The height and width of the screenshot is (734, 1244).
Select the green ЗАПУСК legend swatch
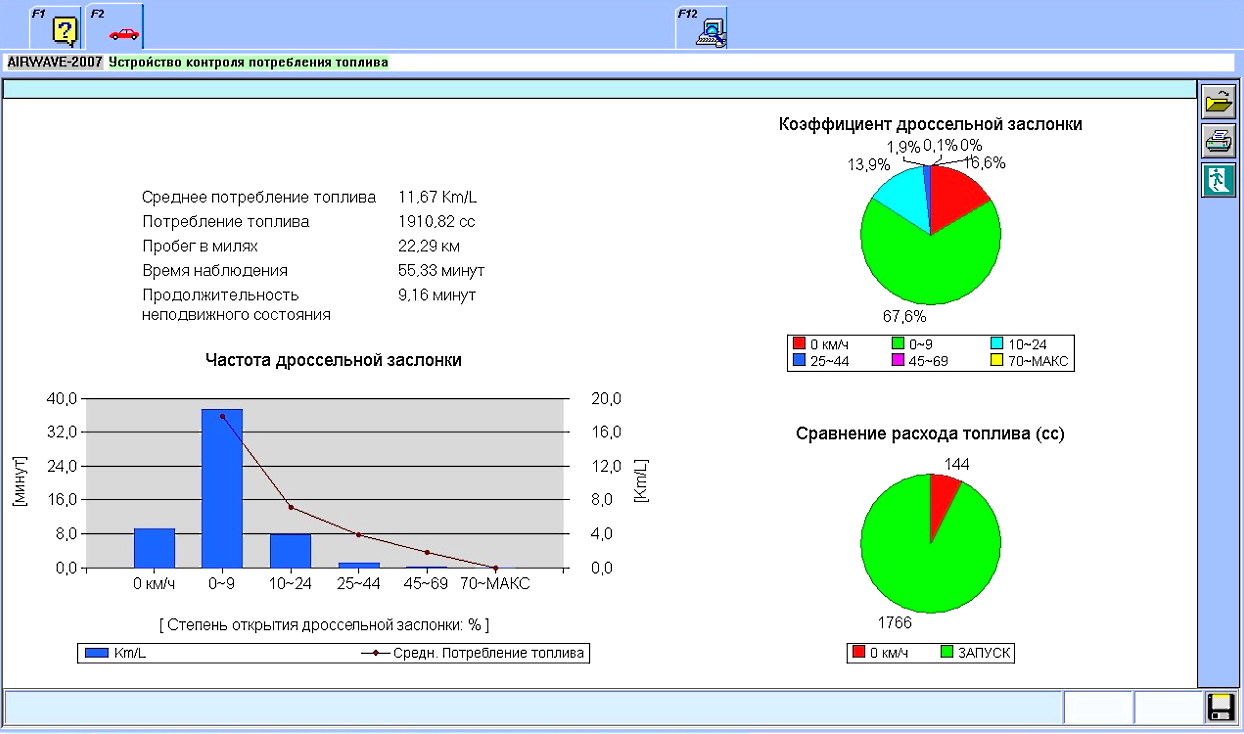(x=948, y=653)
